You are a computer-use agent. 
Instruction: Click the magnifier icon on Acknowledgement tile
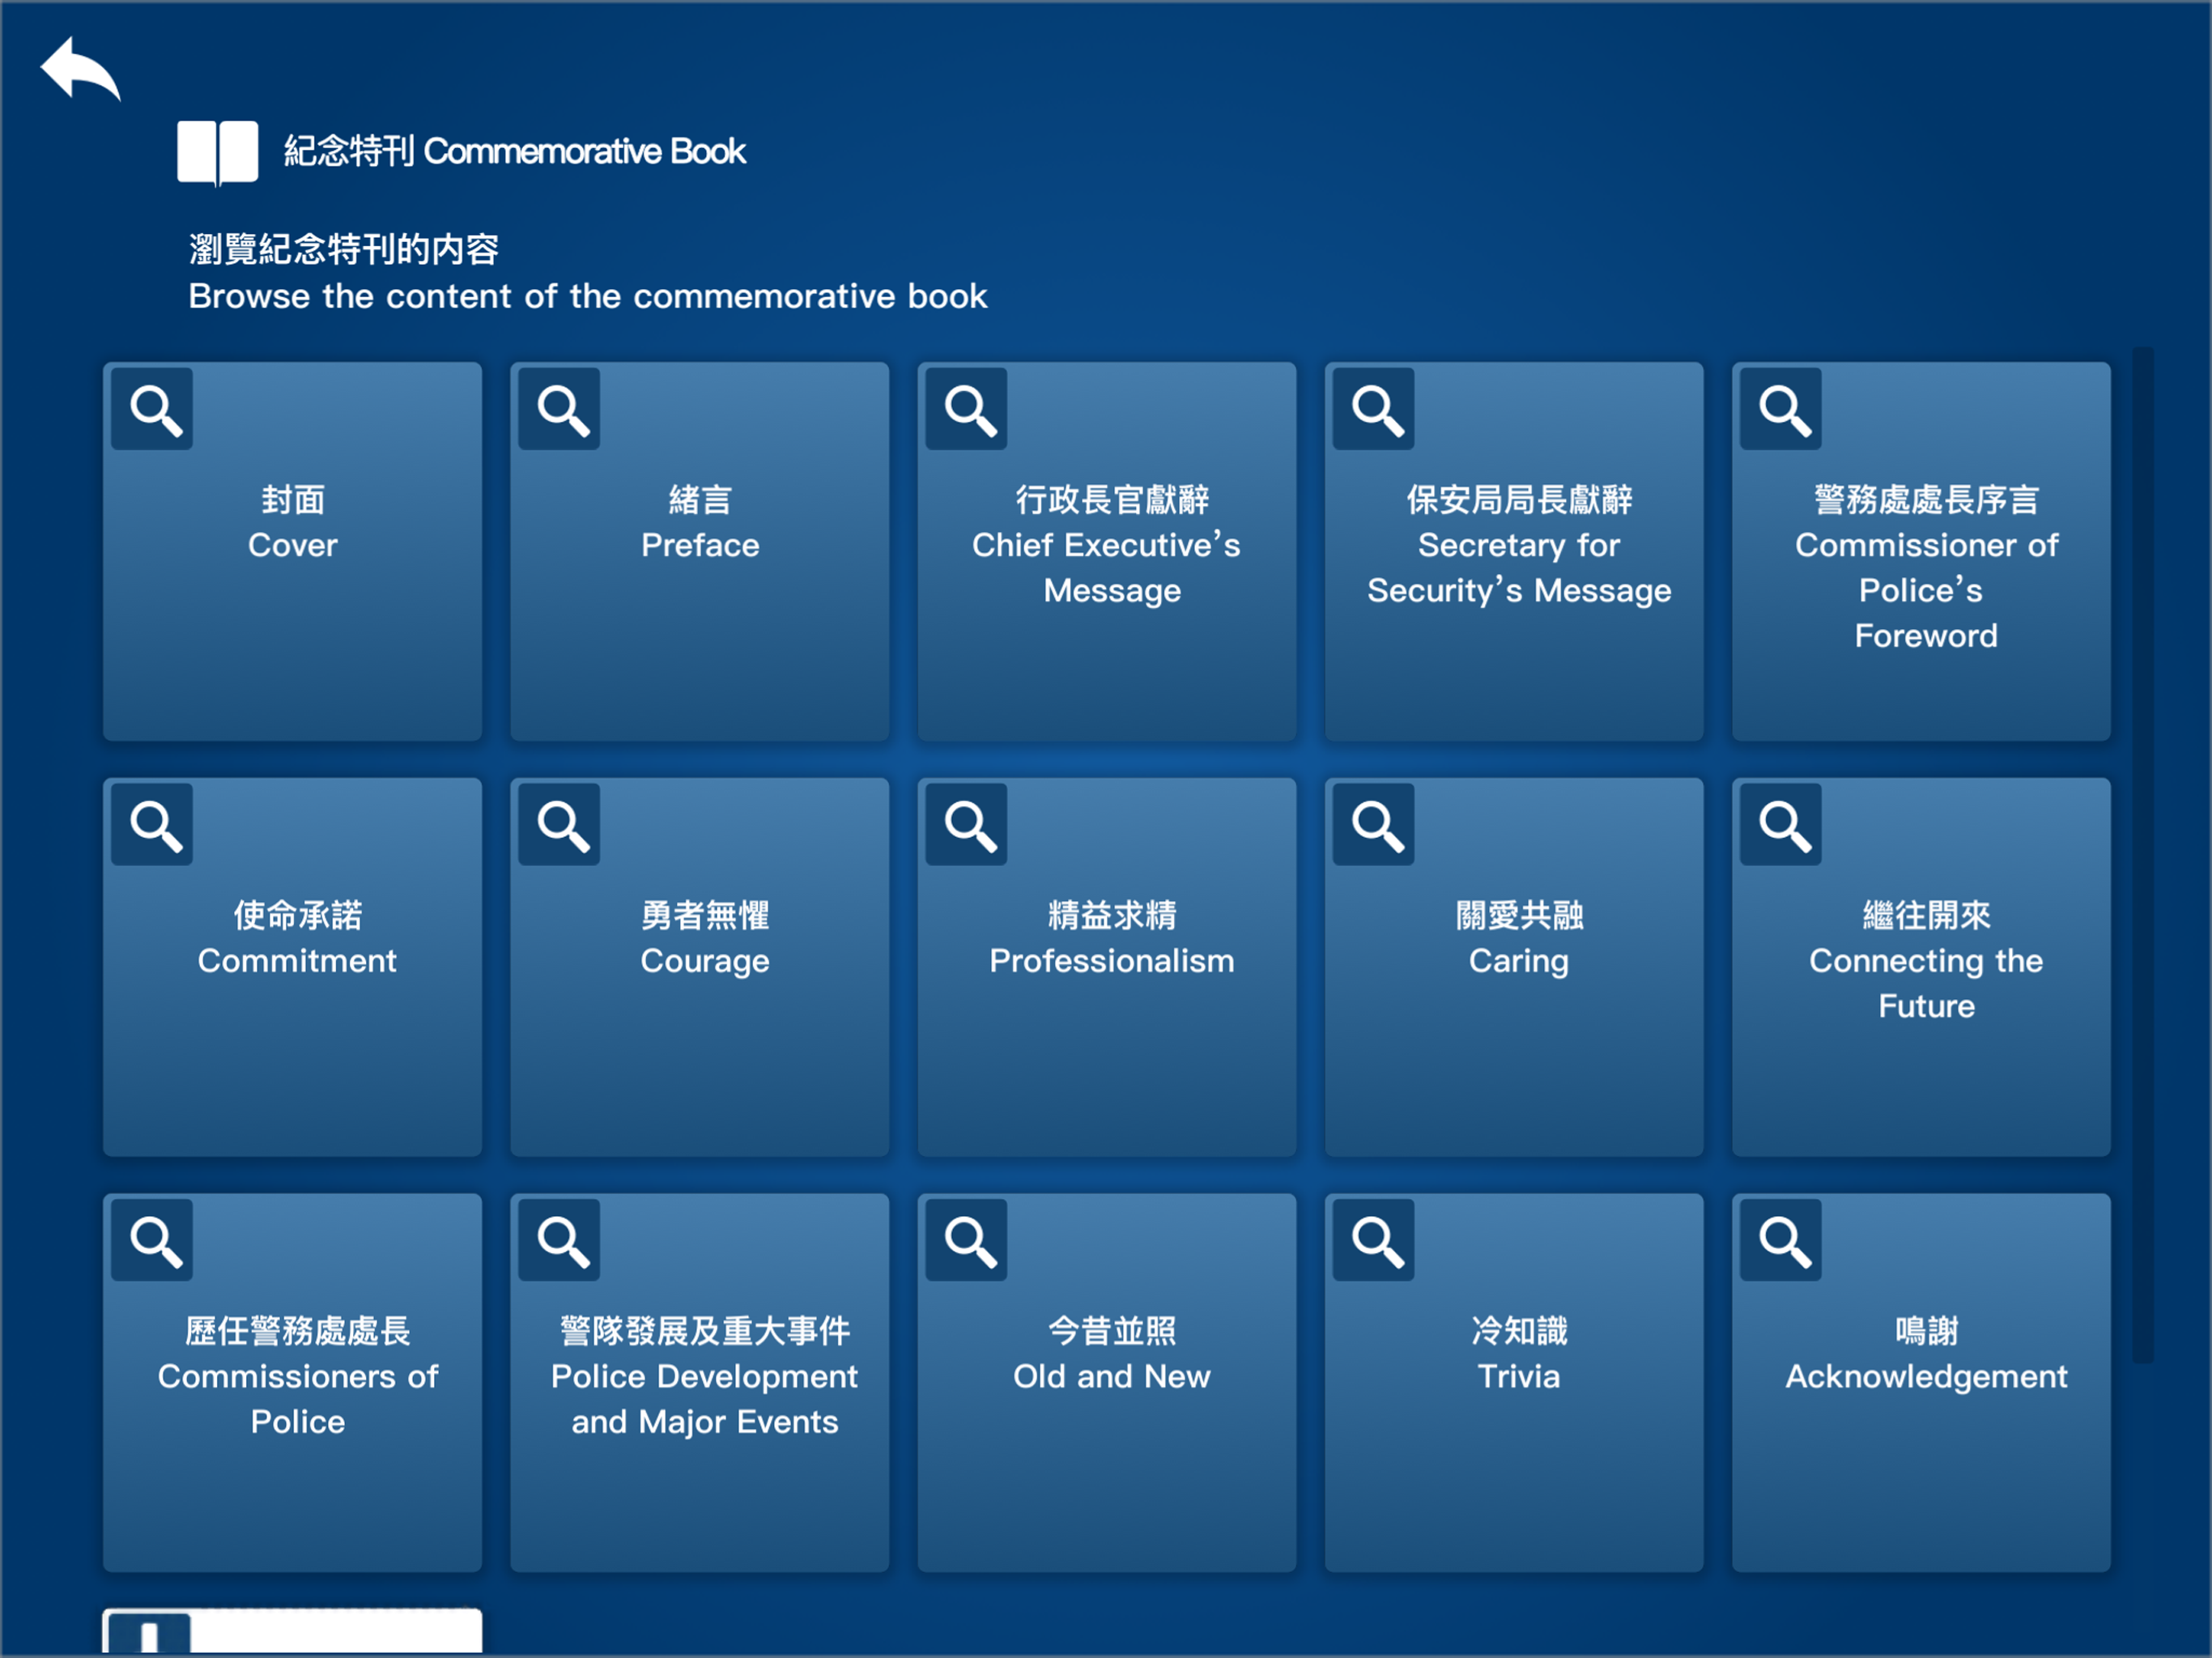point(1780,1240)
